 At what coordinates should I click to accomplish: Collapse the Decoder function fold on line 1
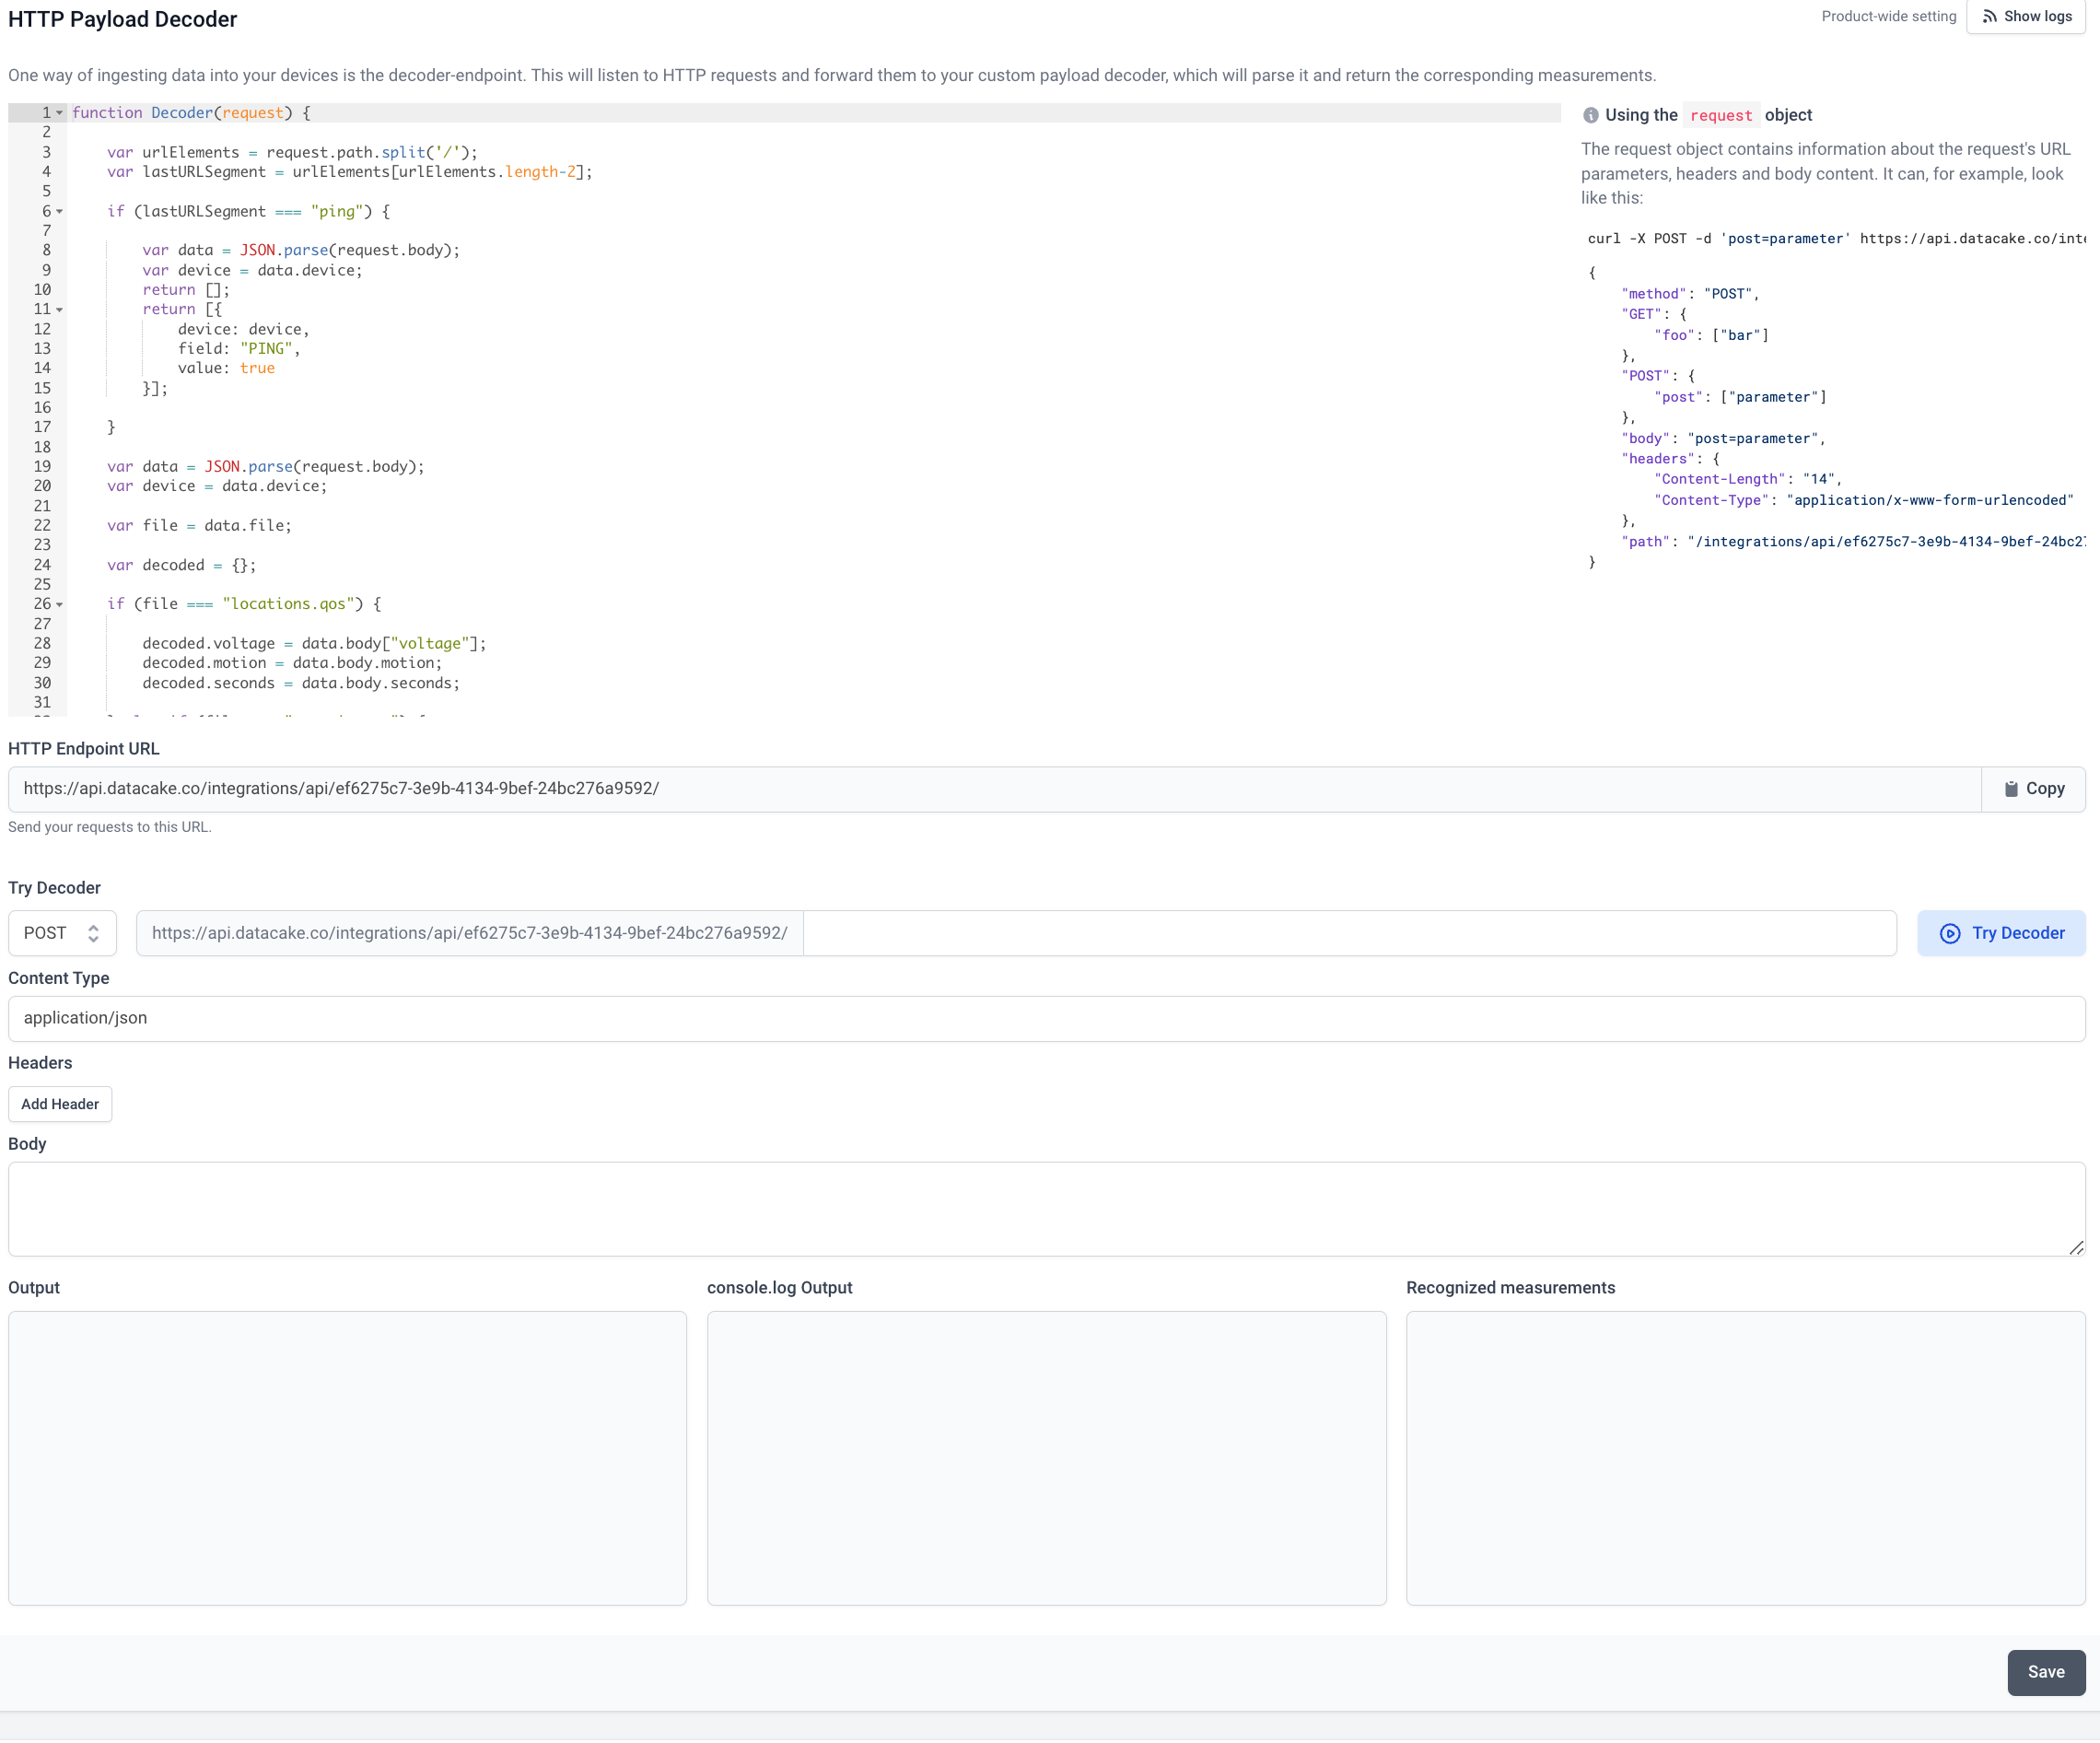pos(60,113)
